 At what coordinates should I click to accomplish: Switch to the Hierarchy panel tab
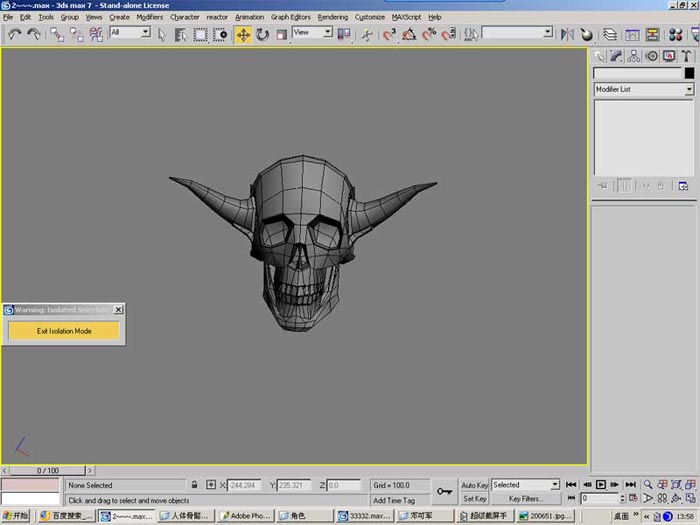click(x=634, y=56)
